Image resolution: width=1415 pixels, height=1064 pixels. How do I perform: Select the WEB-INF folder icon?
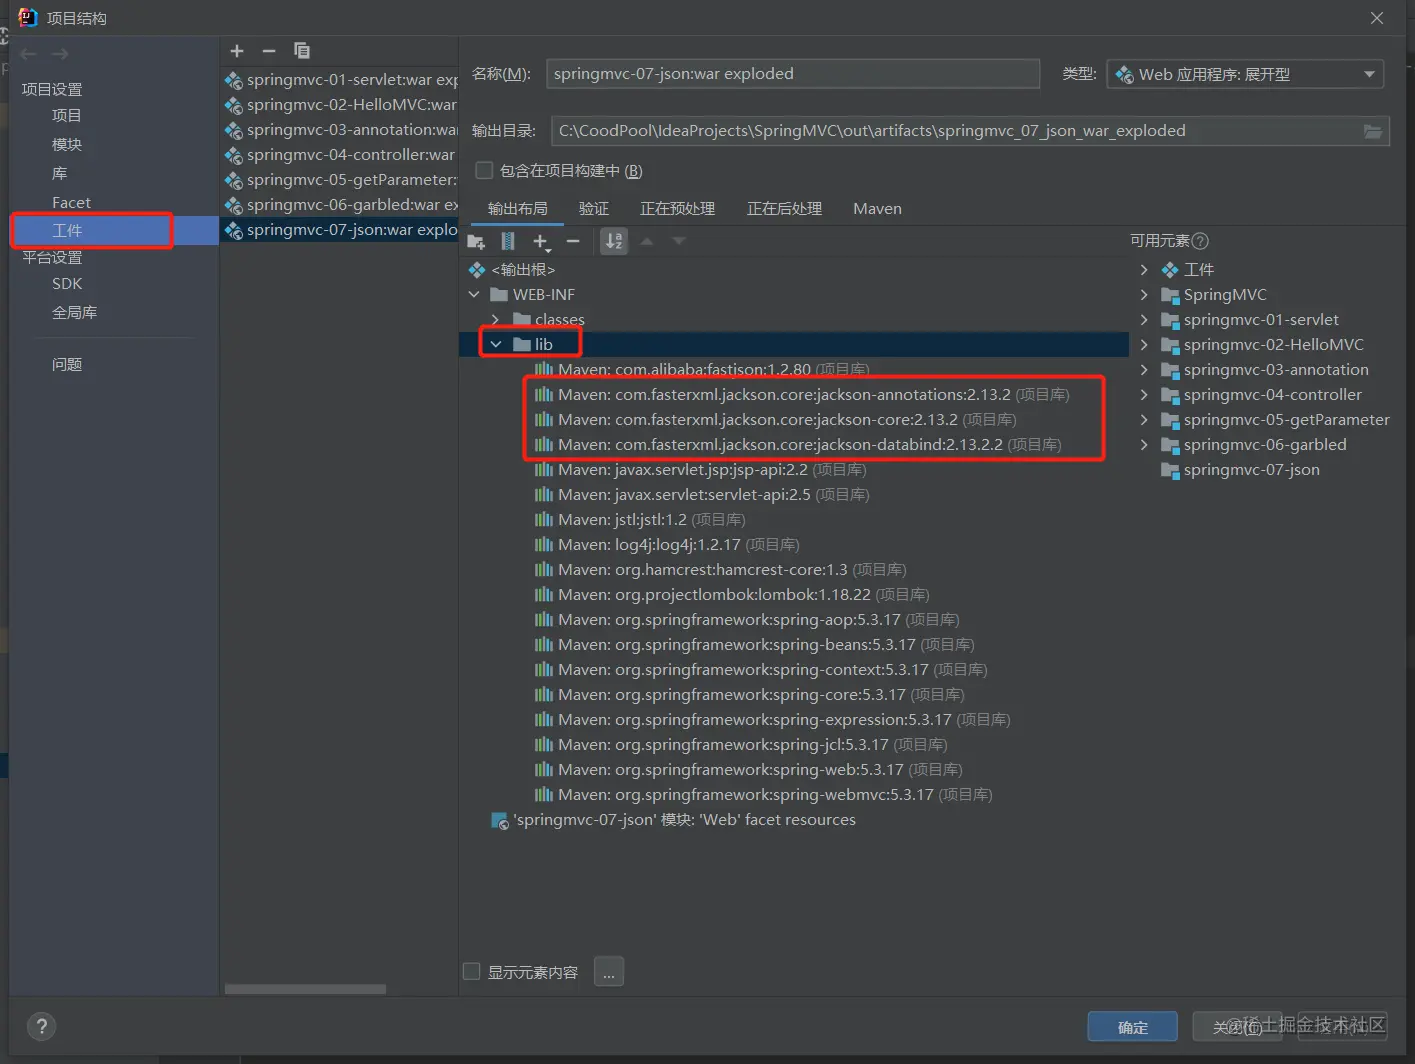click(499, 295)
